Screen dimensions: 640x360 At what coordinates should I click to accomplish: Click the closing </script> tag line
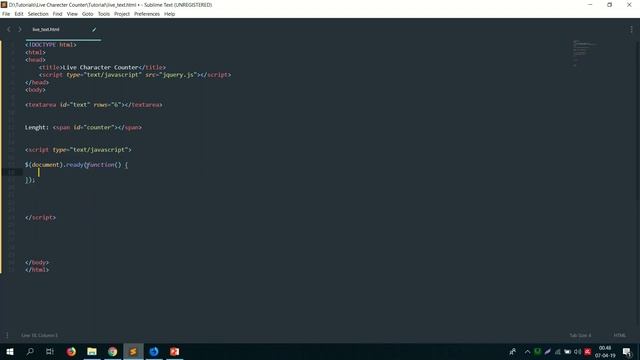[x=40, y=218]
